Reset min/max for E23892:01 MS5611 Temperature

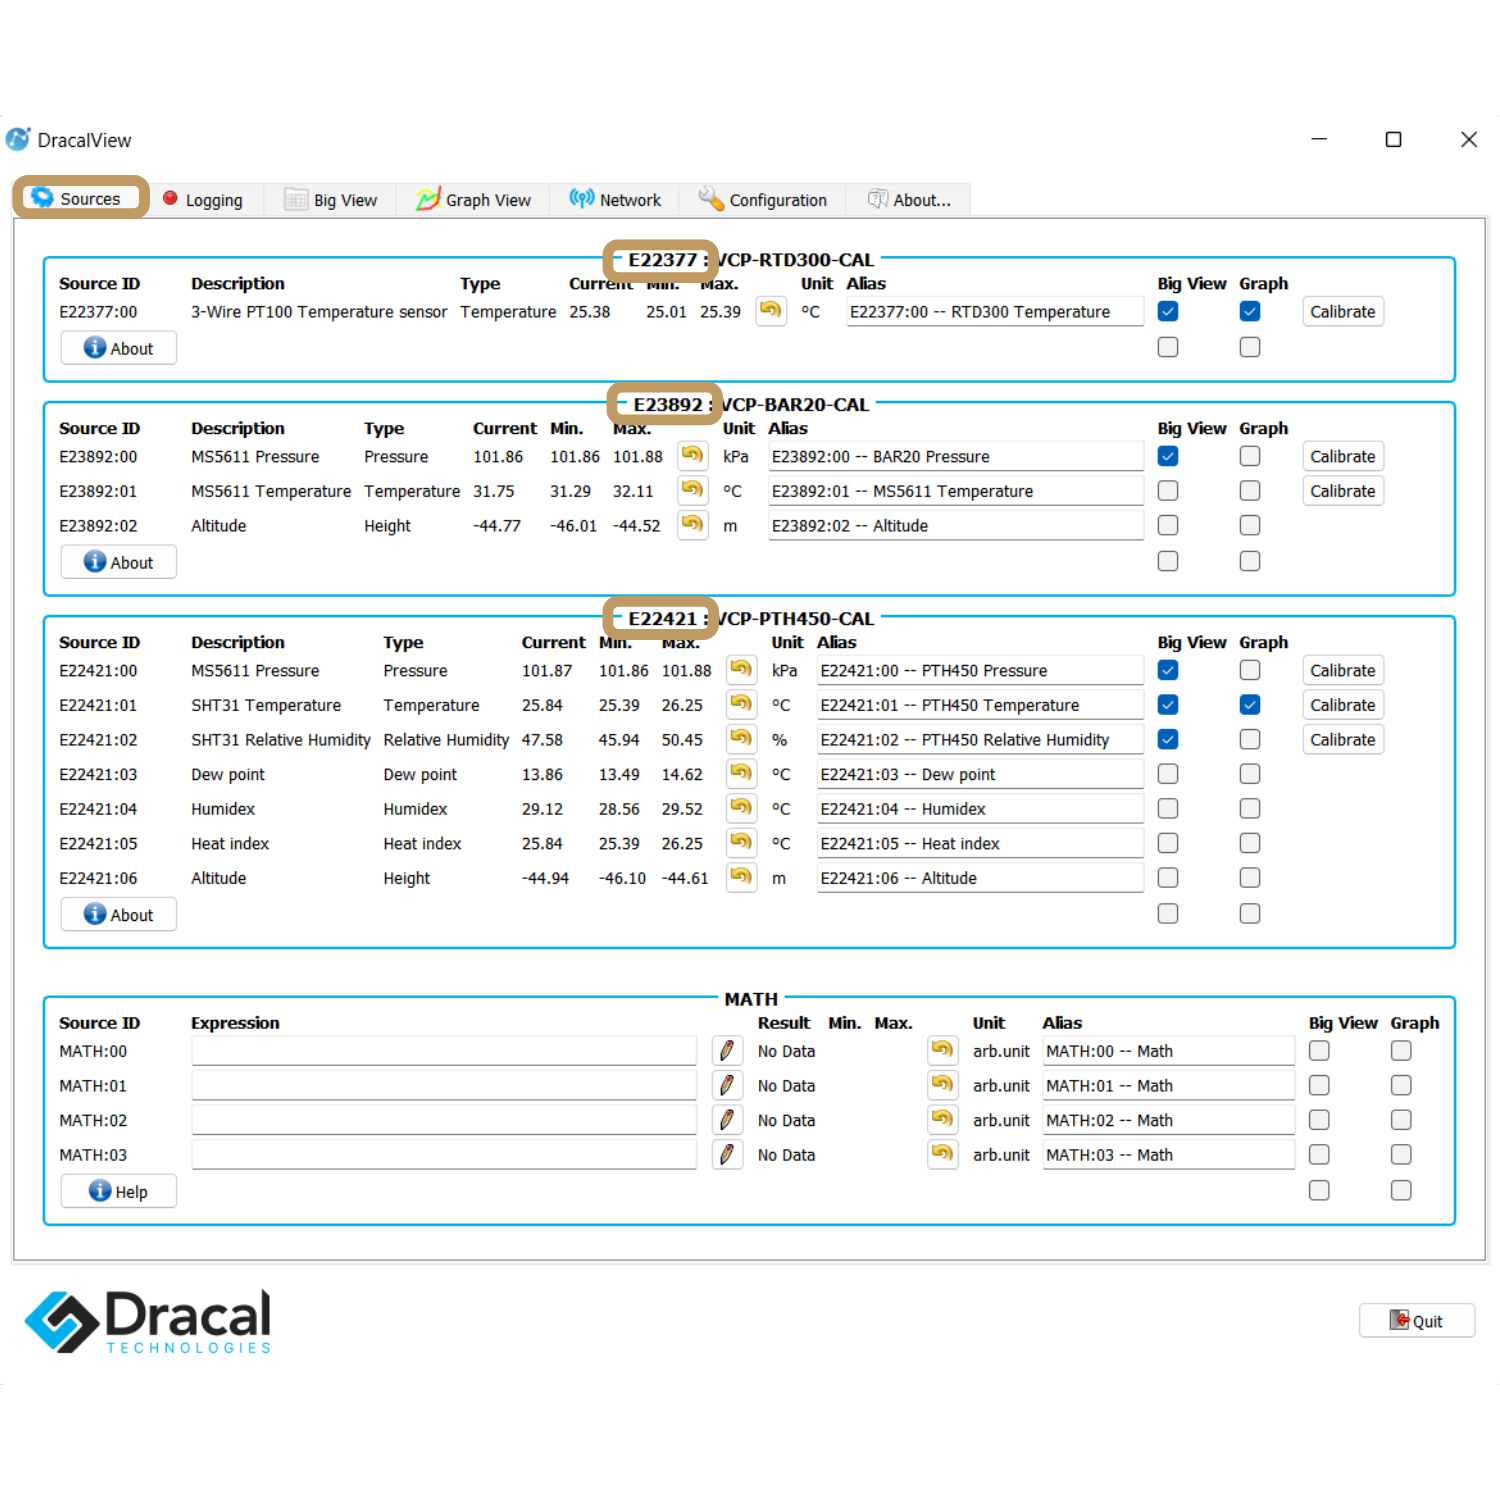pyautogui.click(x=692, y=490)
